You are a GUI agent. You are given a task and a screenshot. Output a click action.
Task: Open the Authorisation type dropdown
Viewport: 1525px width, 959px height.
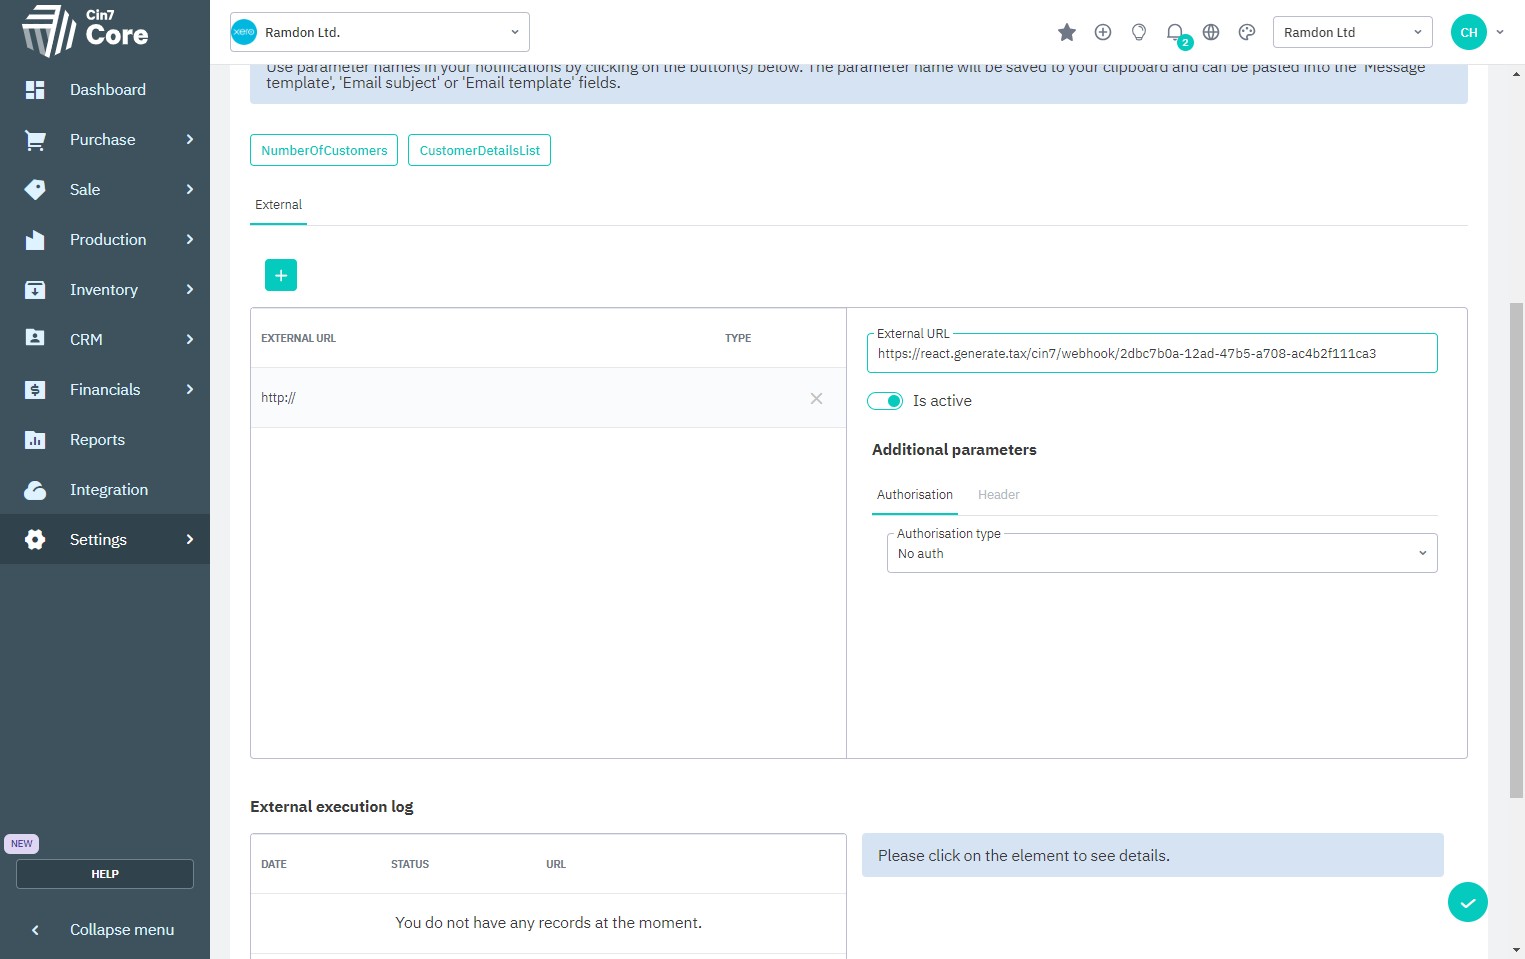click(1161, 554)
